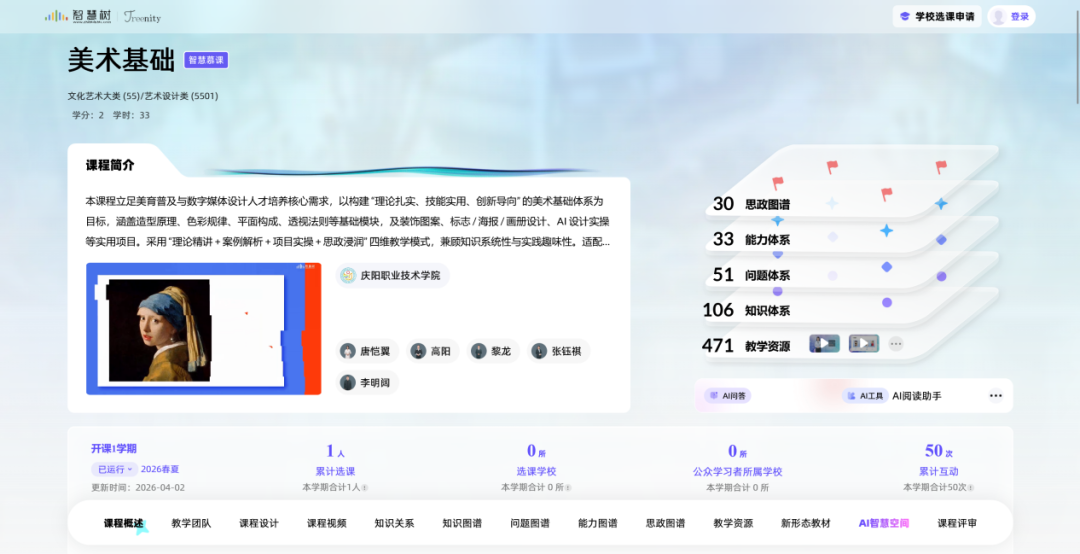Switch to 新形态教材 tab
This screenshot has height=554, width=1080.
806,524
